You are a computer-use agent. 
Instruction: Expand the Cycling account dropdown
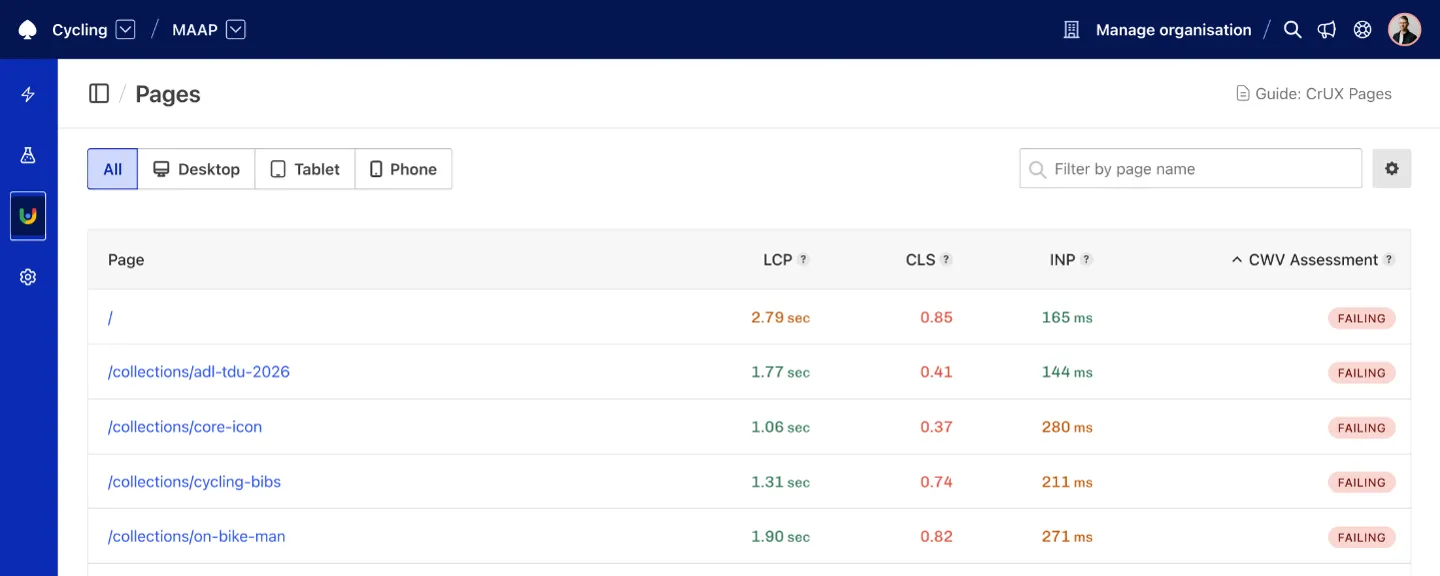pyautogui.click(x=126, y=29)
